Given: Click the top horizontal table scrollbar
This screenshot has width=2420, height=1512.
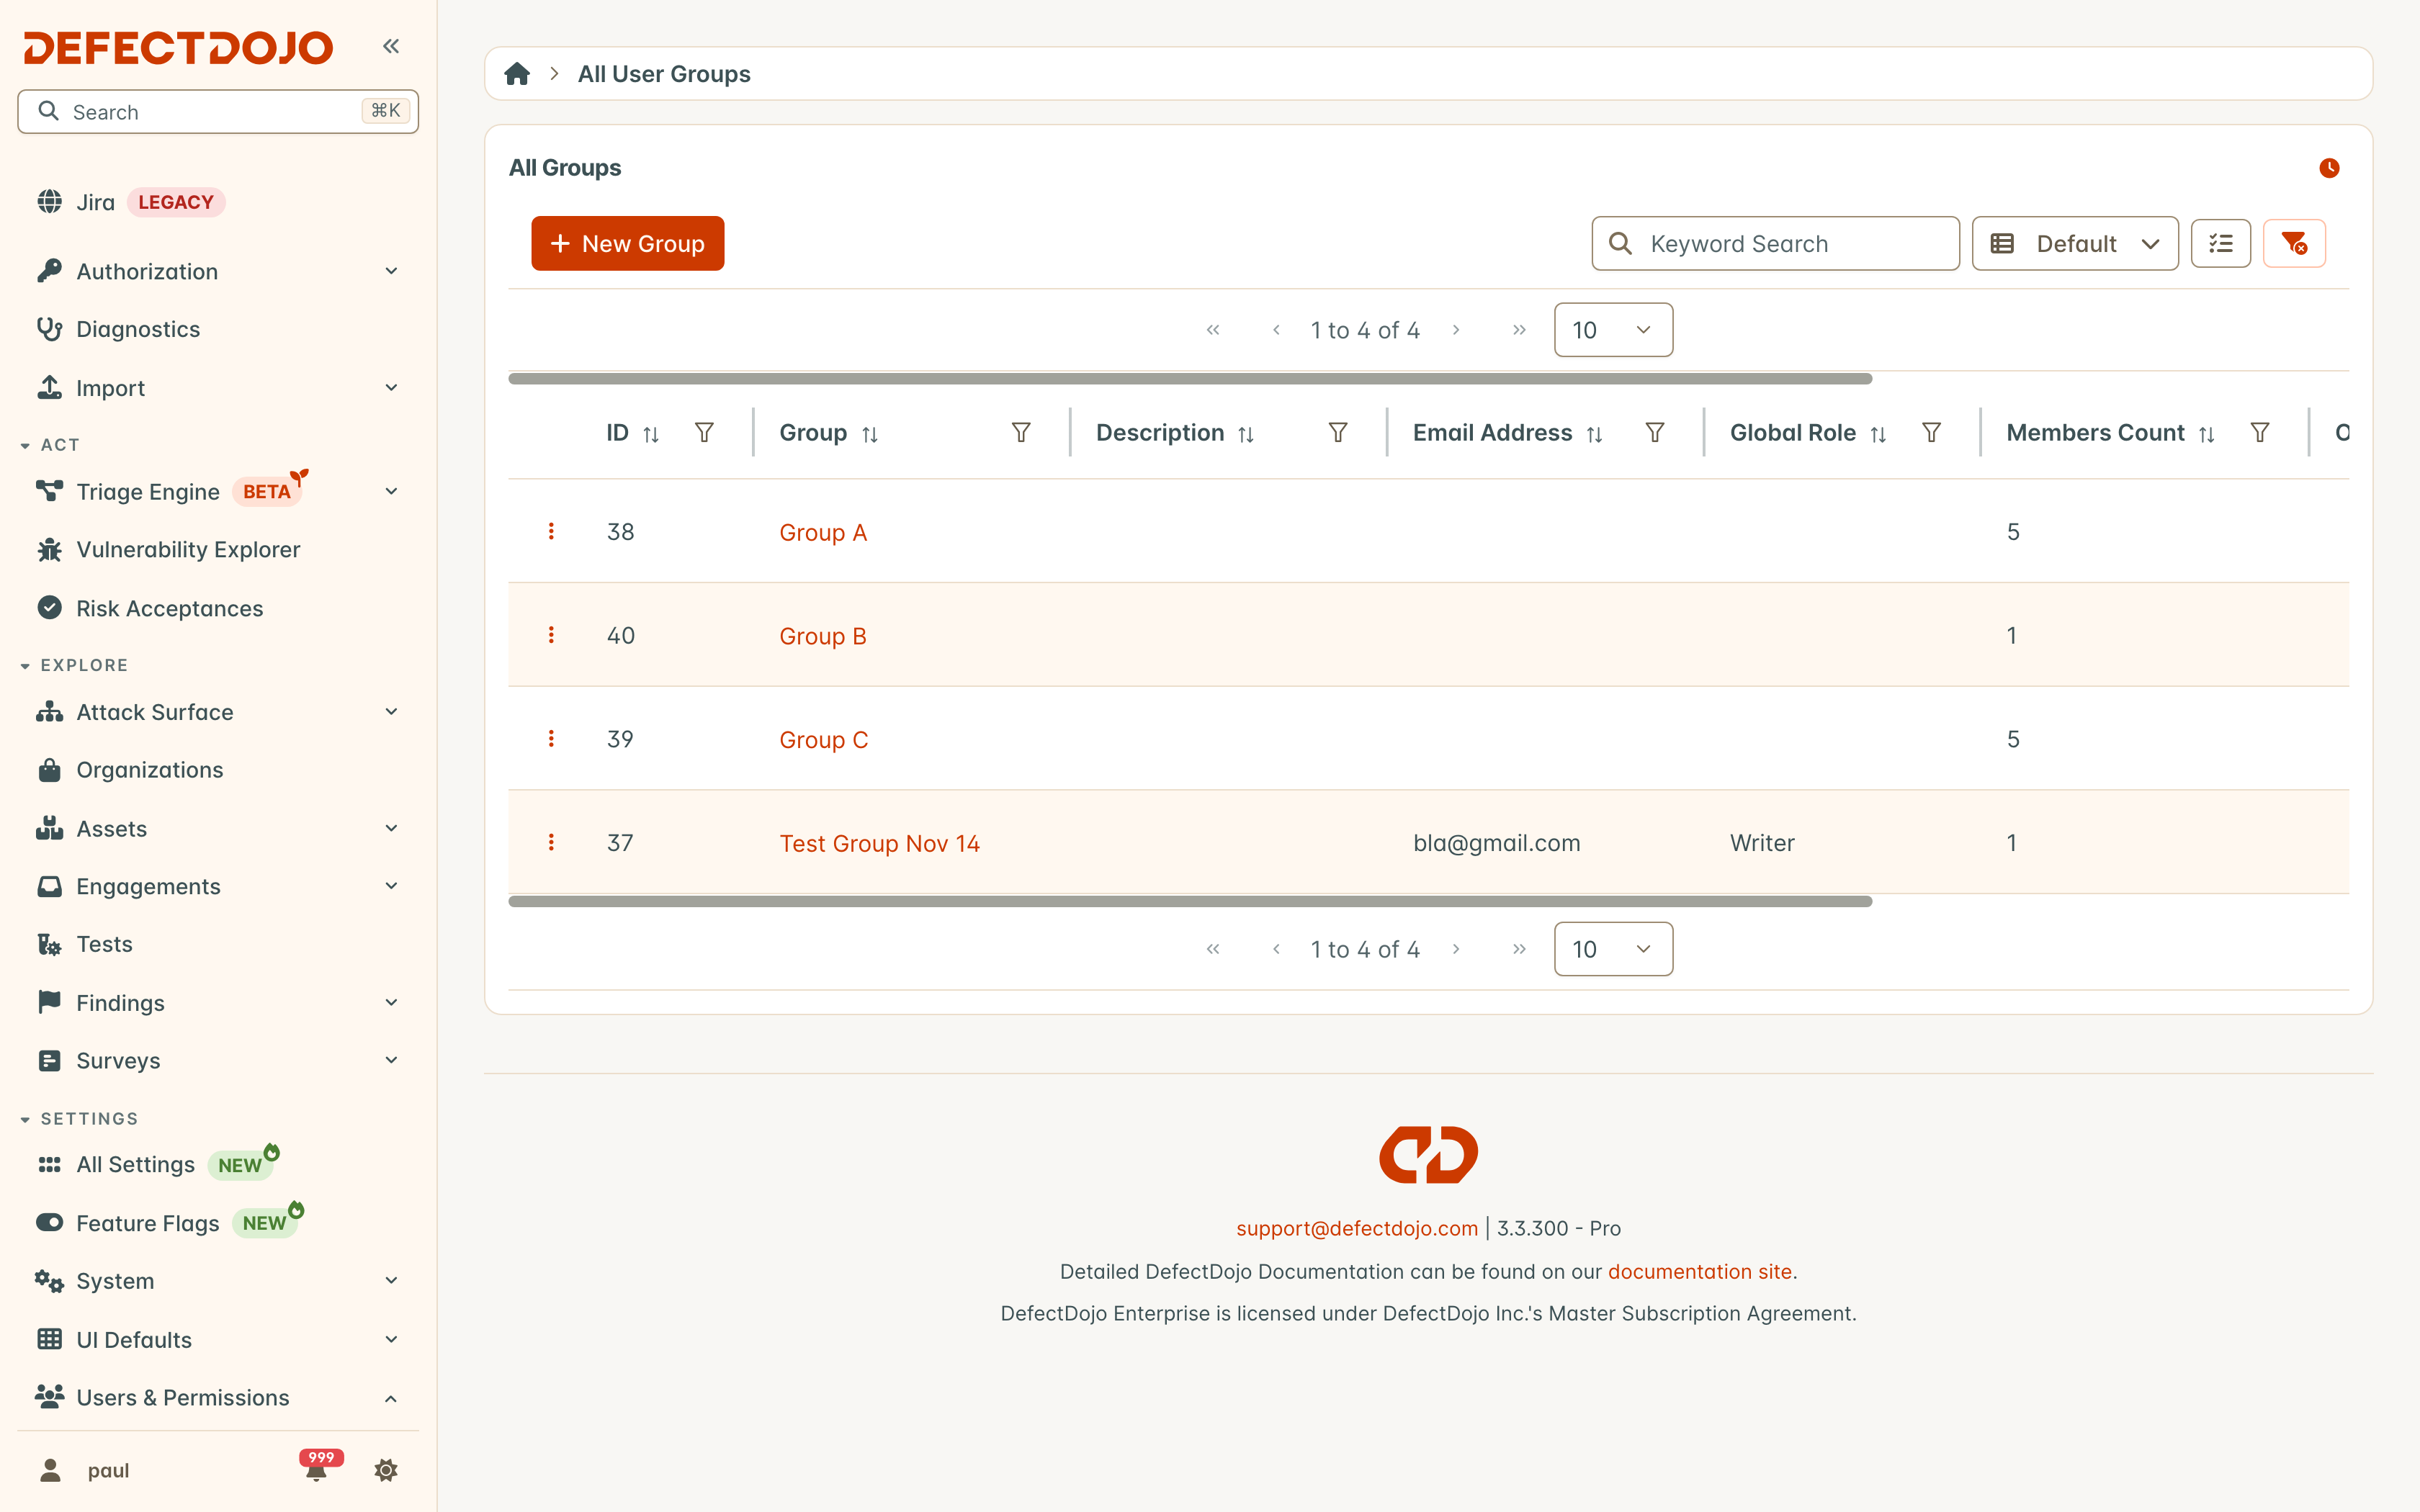Looking at the screenshot, I should tap(1190, 379).
